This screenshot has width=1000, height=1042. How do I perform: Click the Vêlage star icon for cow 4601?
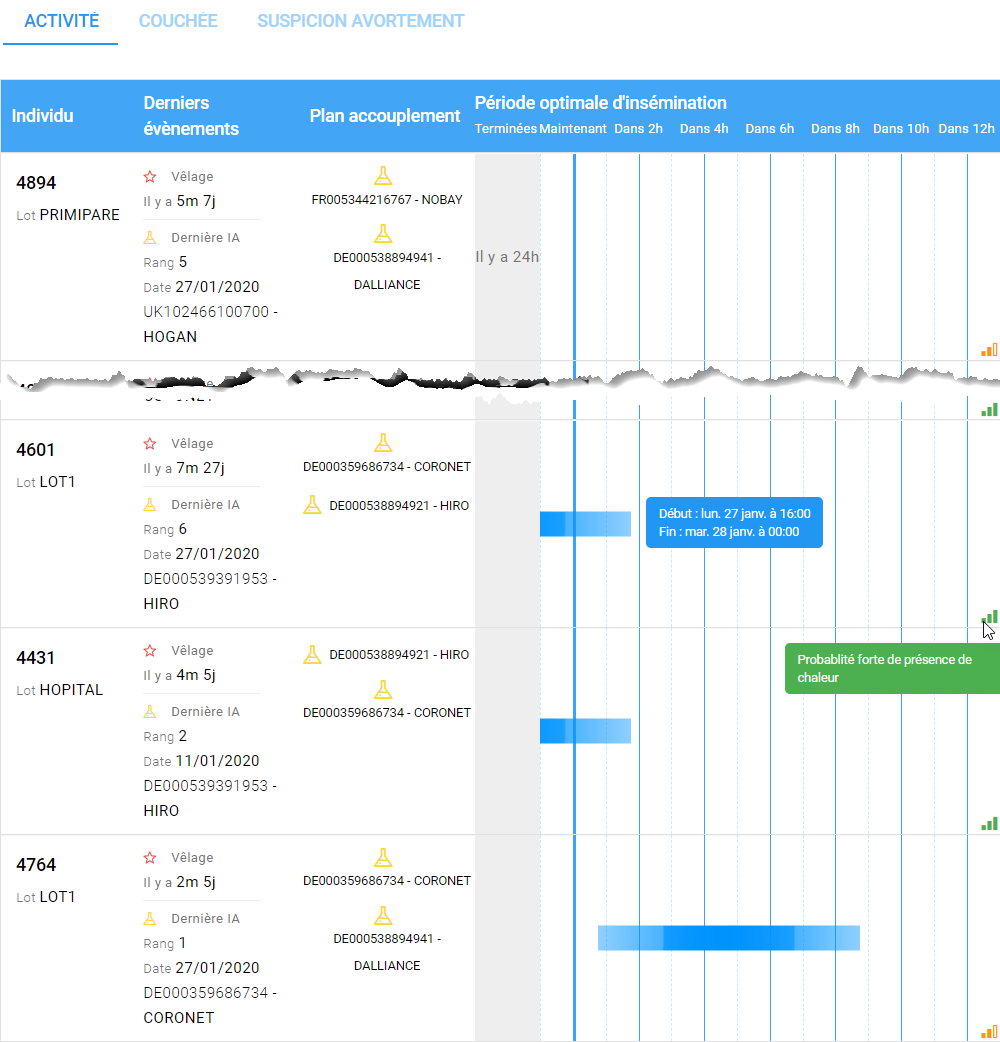(x=150, y=444)
